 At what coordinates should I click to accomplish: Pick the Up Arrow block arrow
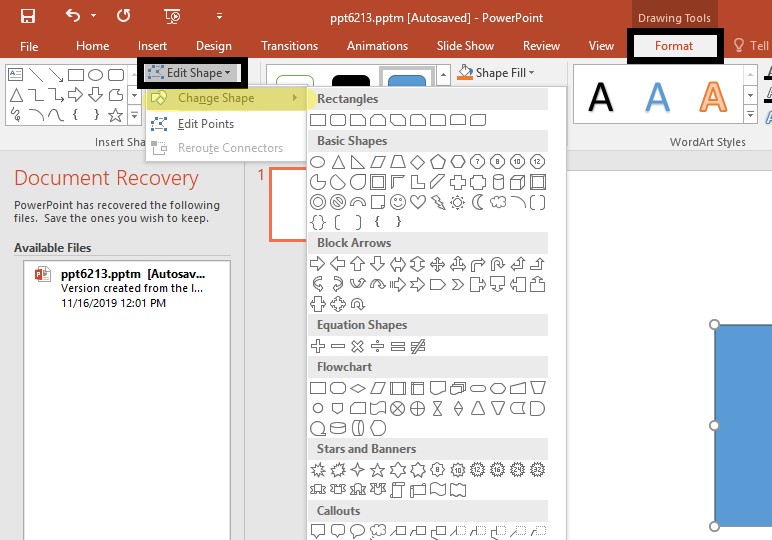tap(357, 264)
